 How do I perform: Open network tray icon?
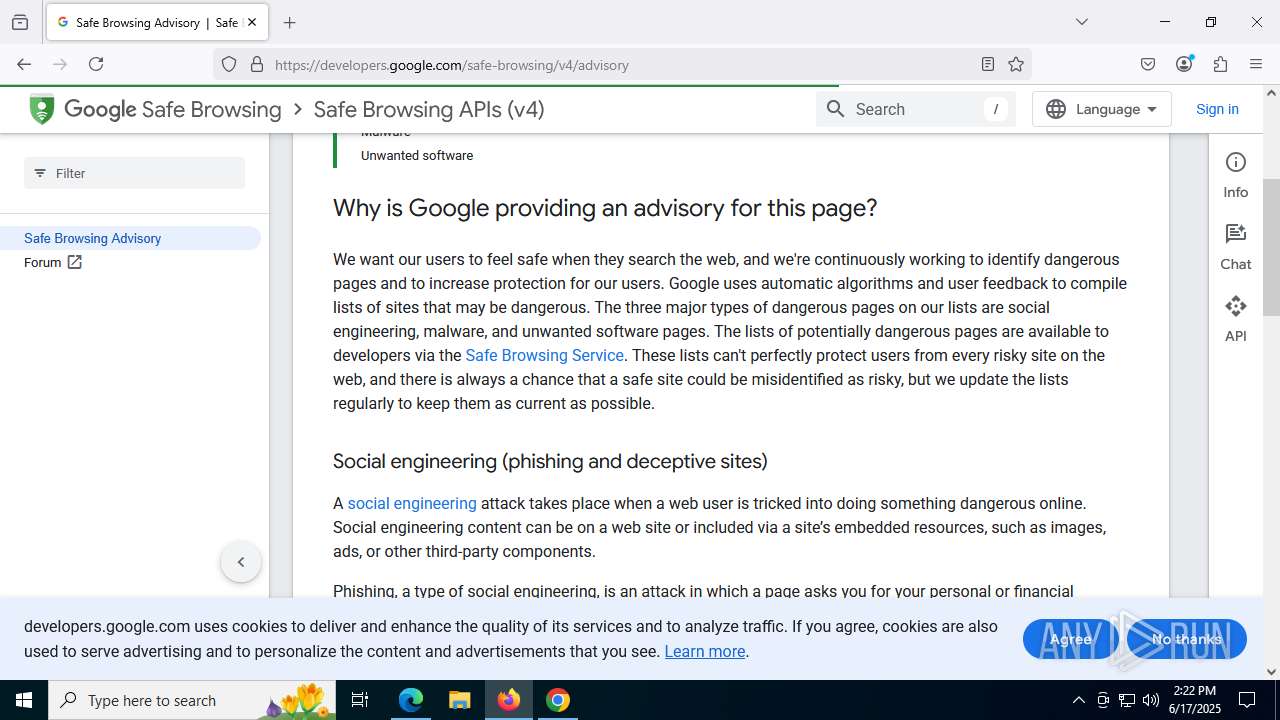[x=1127, y=700]
